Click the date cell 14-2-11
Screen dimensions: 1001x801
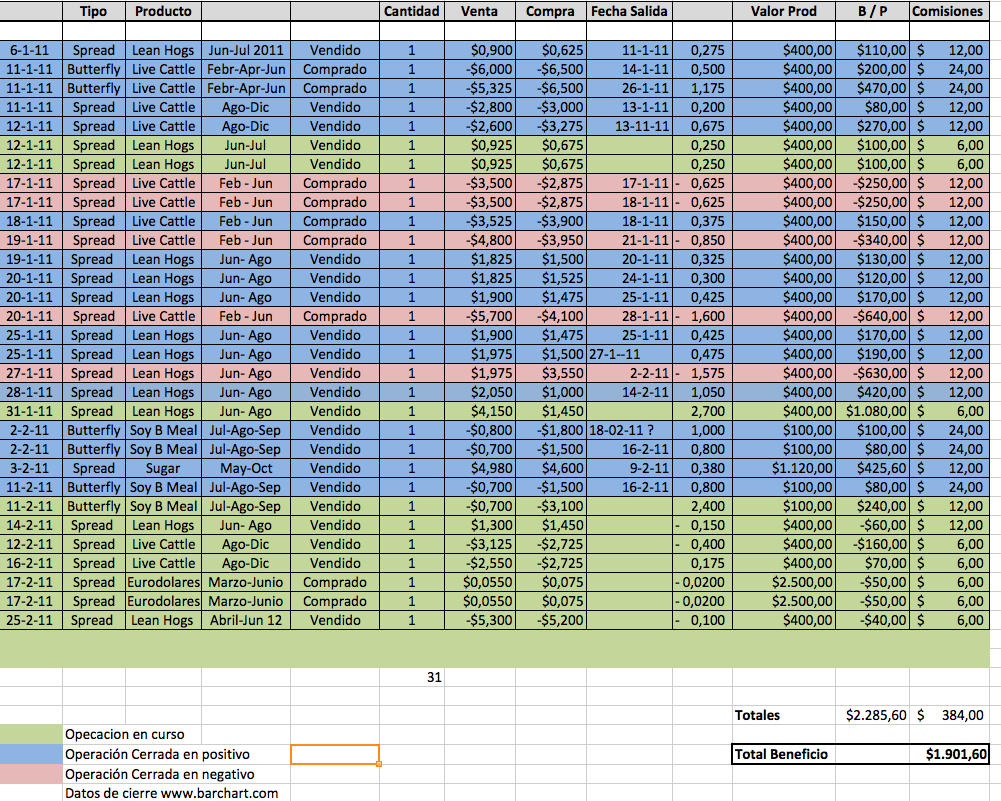point(30,525)
